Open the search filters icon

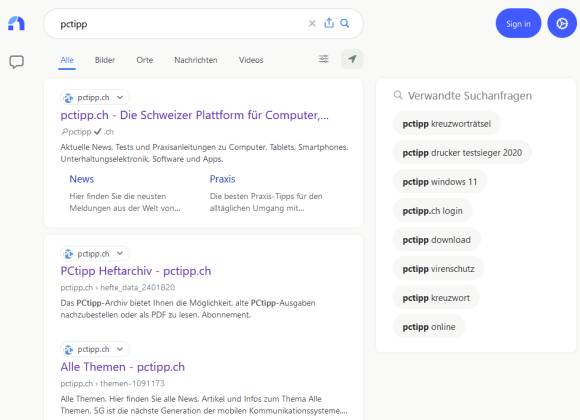324,59
